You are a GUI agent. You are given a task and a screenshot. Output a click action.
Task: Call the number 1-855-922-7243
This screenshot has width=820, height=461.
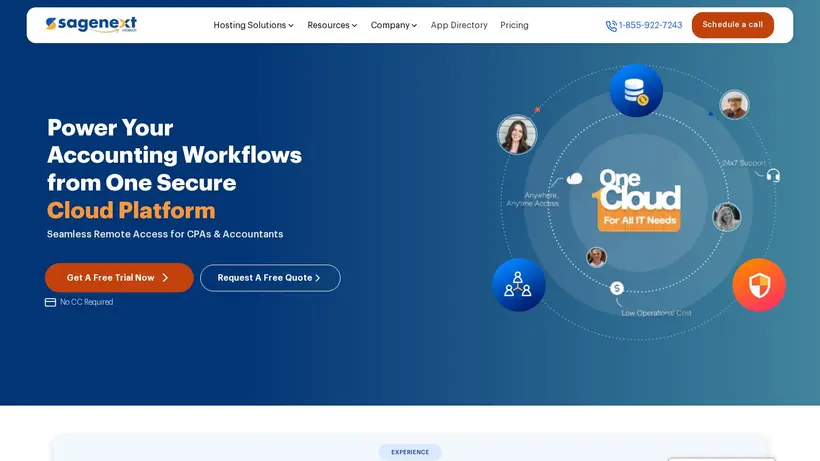click(x=650, y=25)
